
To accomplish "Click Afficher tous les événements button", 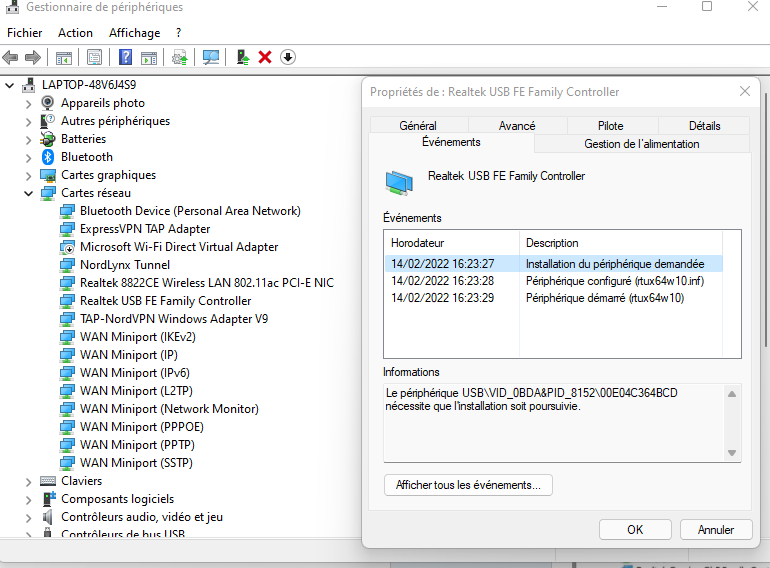I will [468, 485].
